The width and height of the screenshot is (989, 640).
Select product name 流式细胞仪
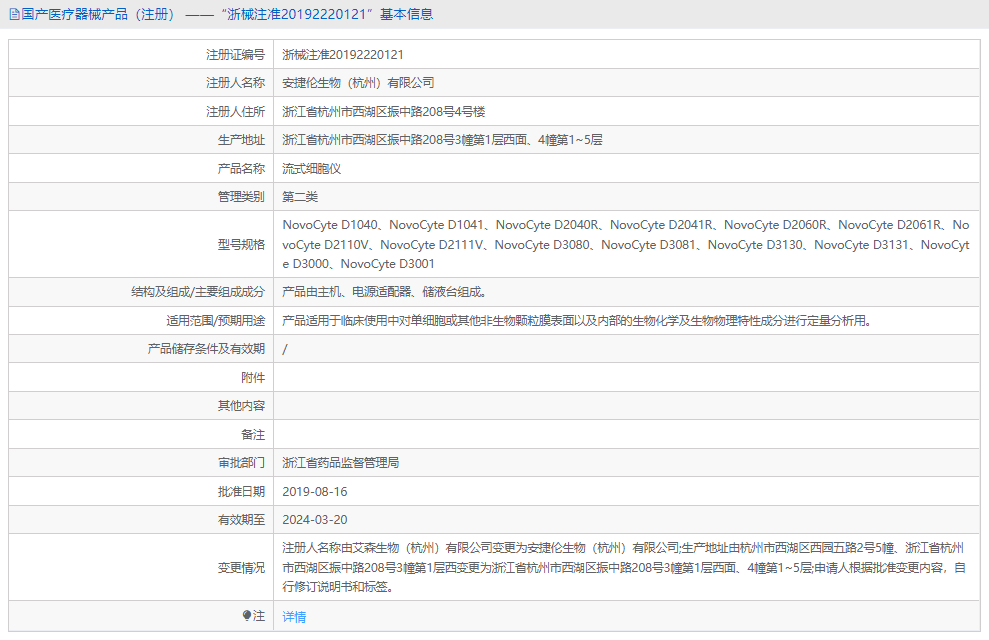click(x=311, y=168)
